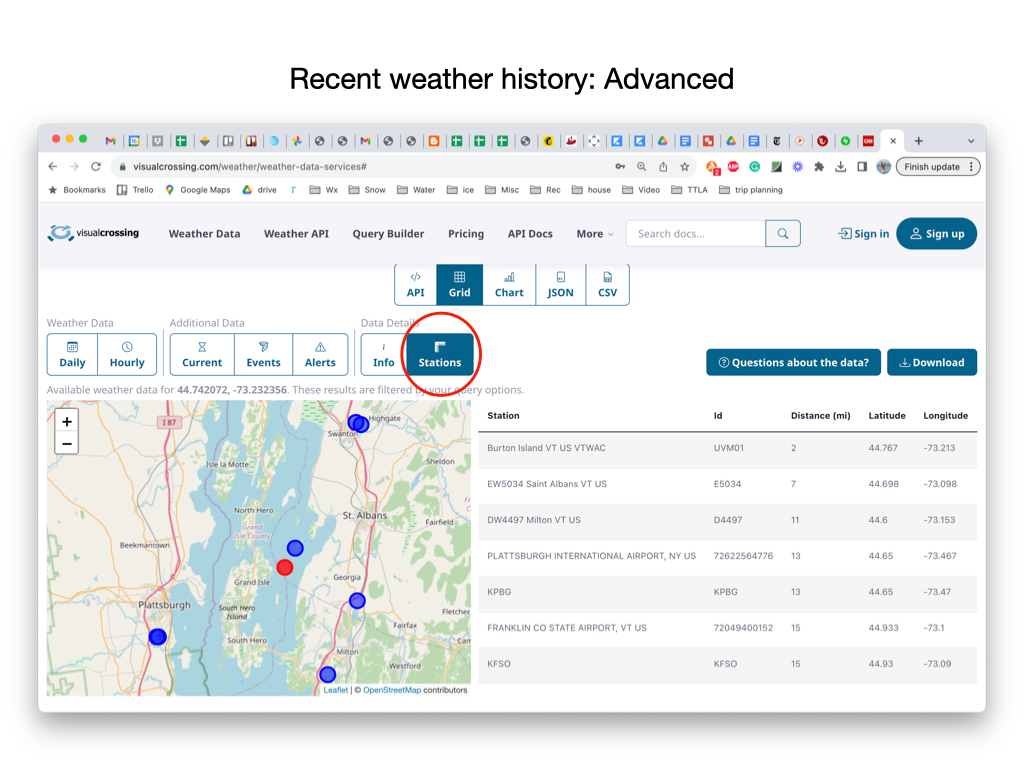The width and height of the screenshot is (1024, 768).
Task: Toggle Hourly weather data
Action: coord(127,354)
